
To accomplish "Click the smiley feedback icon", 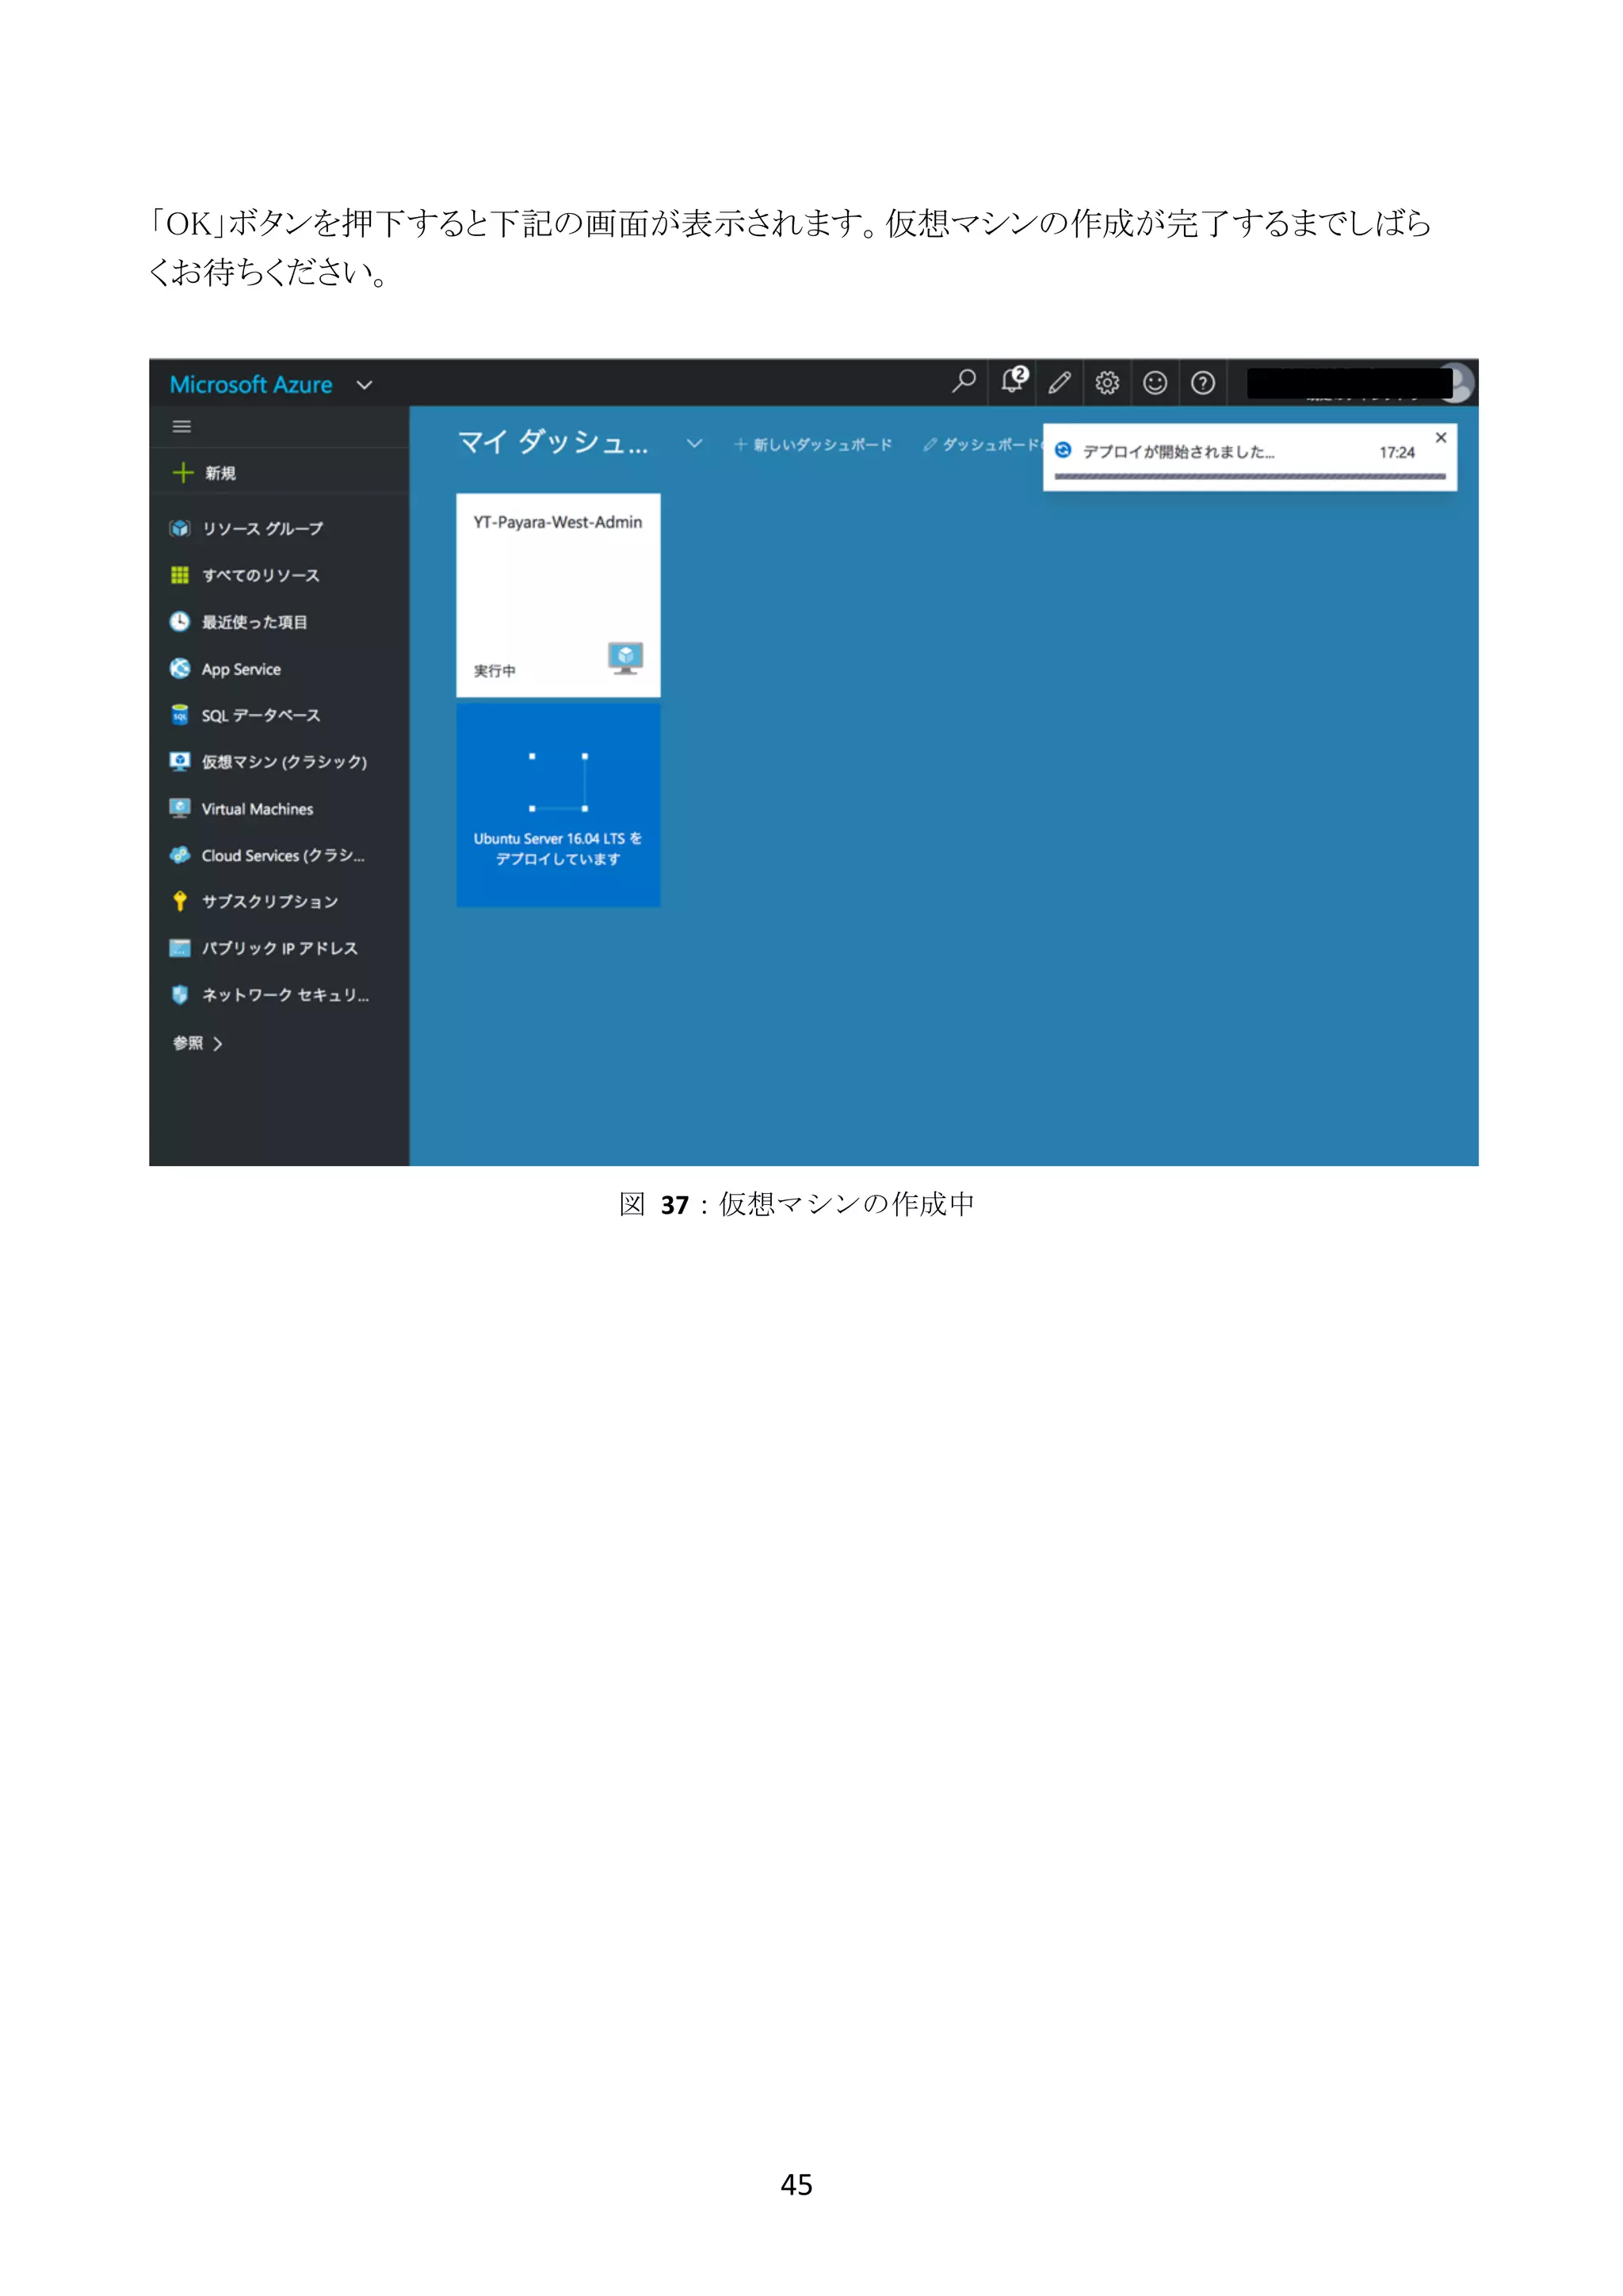I will coord(1155,382).
